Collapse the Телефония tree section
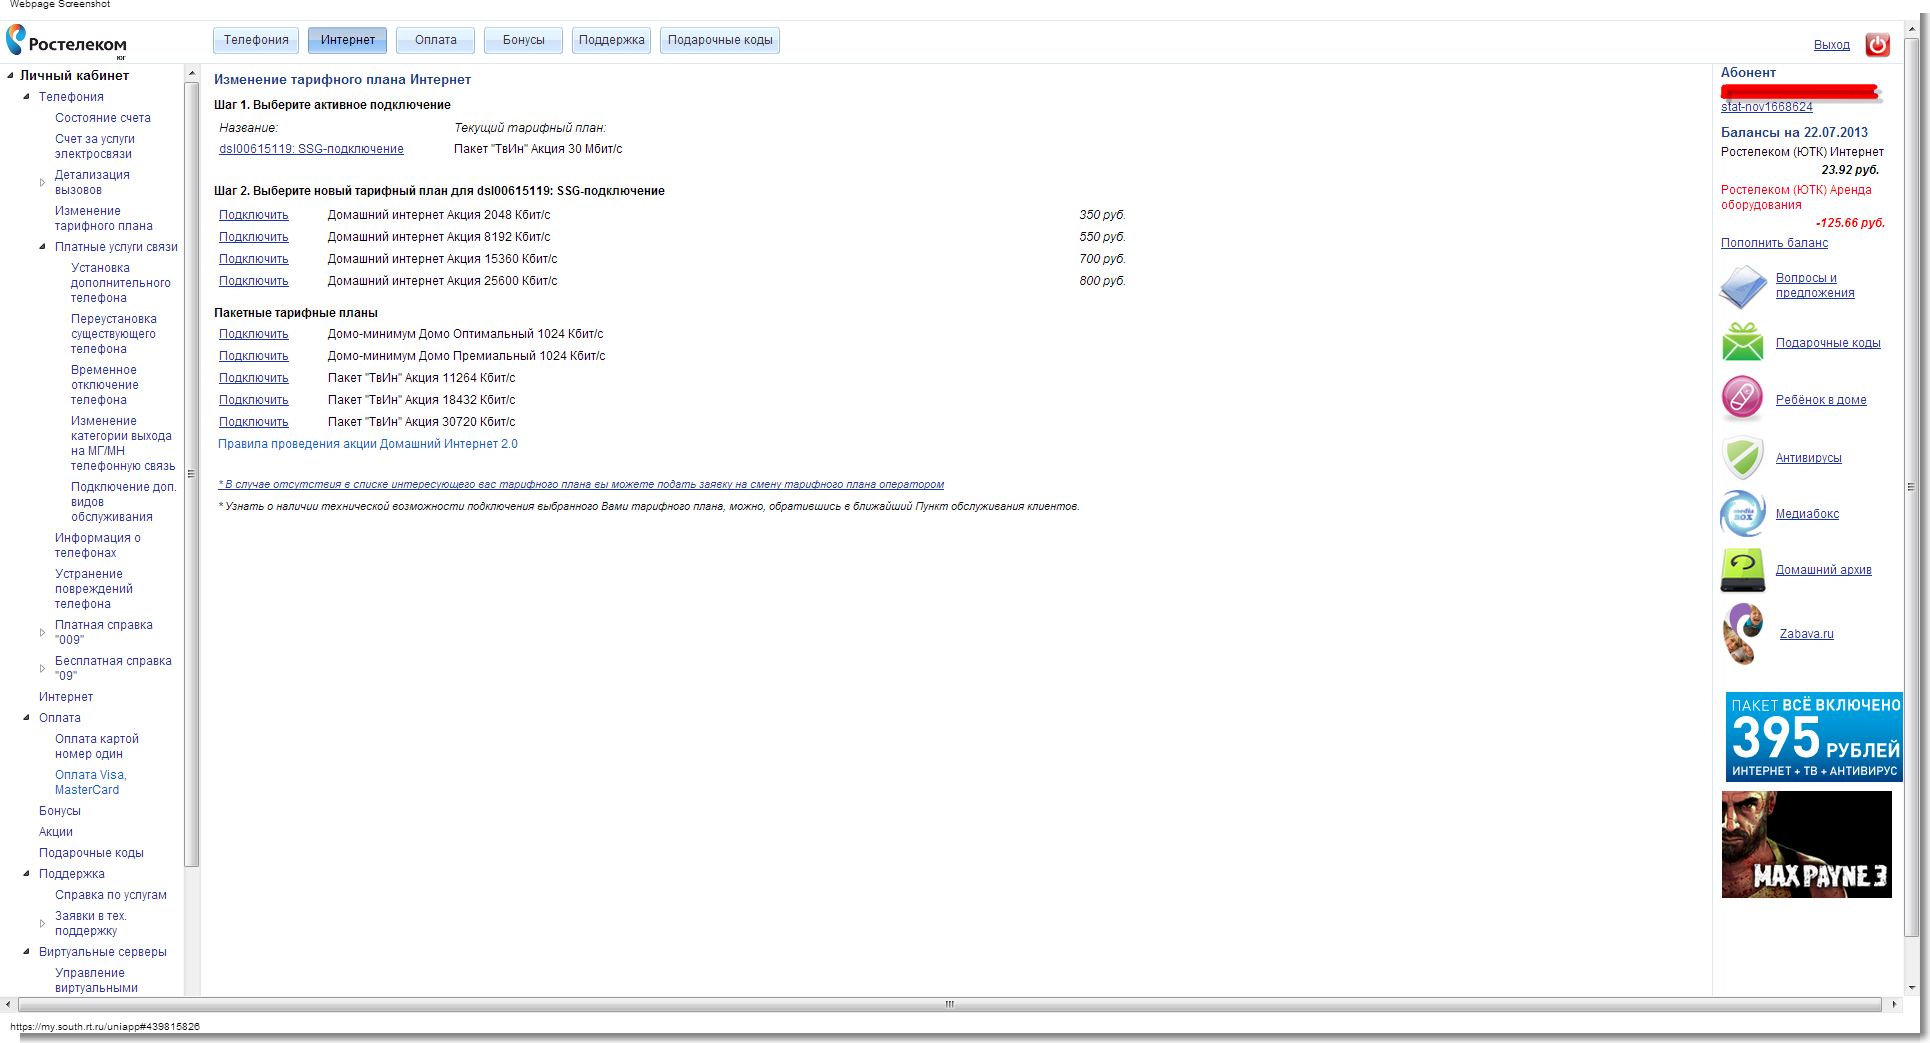 point(26,97)
